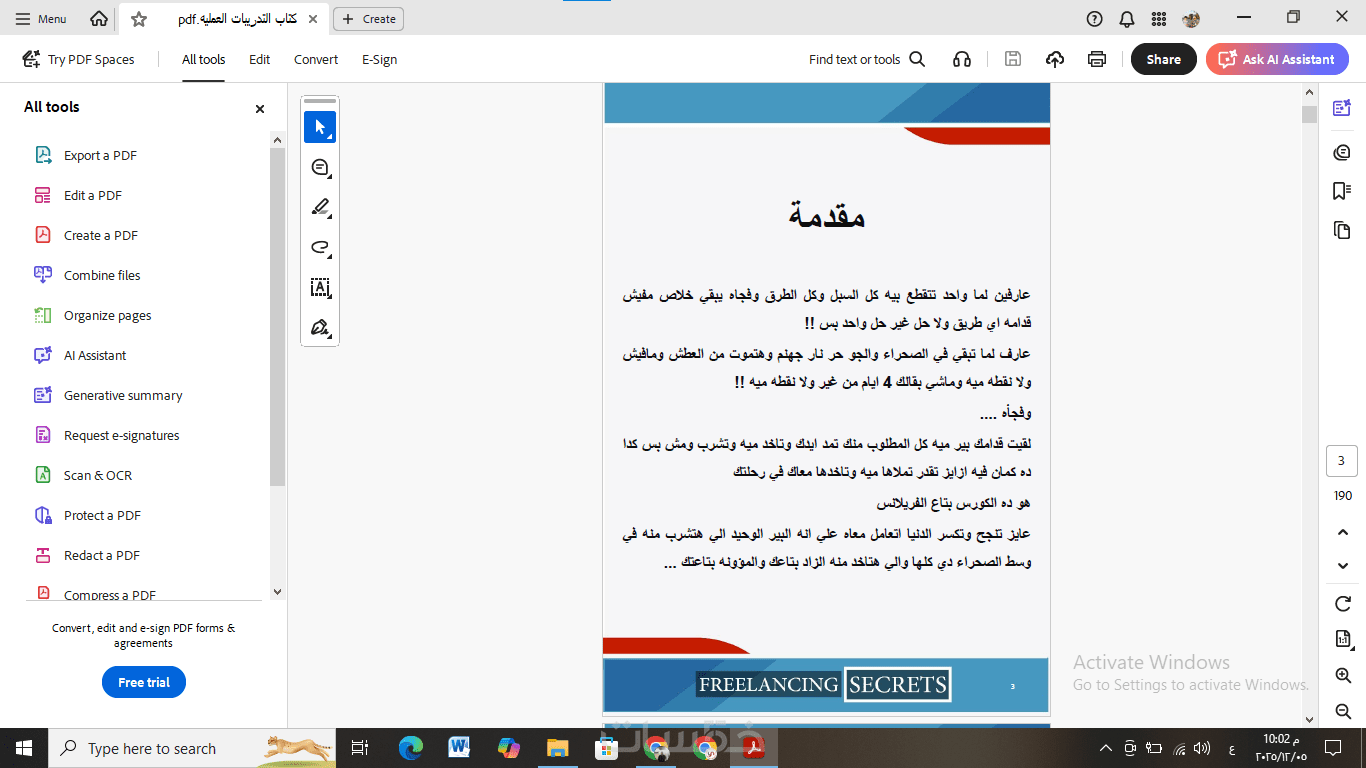
Task: Open the profile avatar menu
Action: tap(1191, 18)
